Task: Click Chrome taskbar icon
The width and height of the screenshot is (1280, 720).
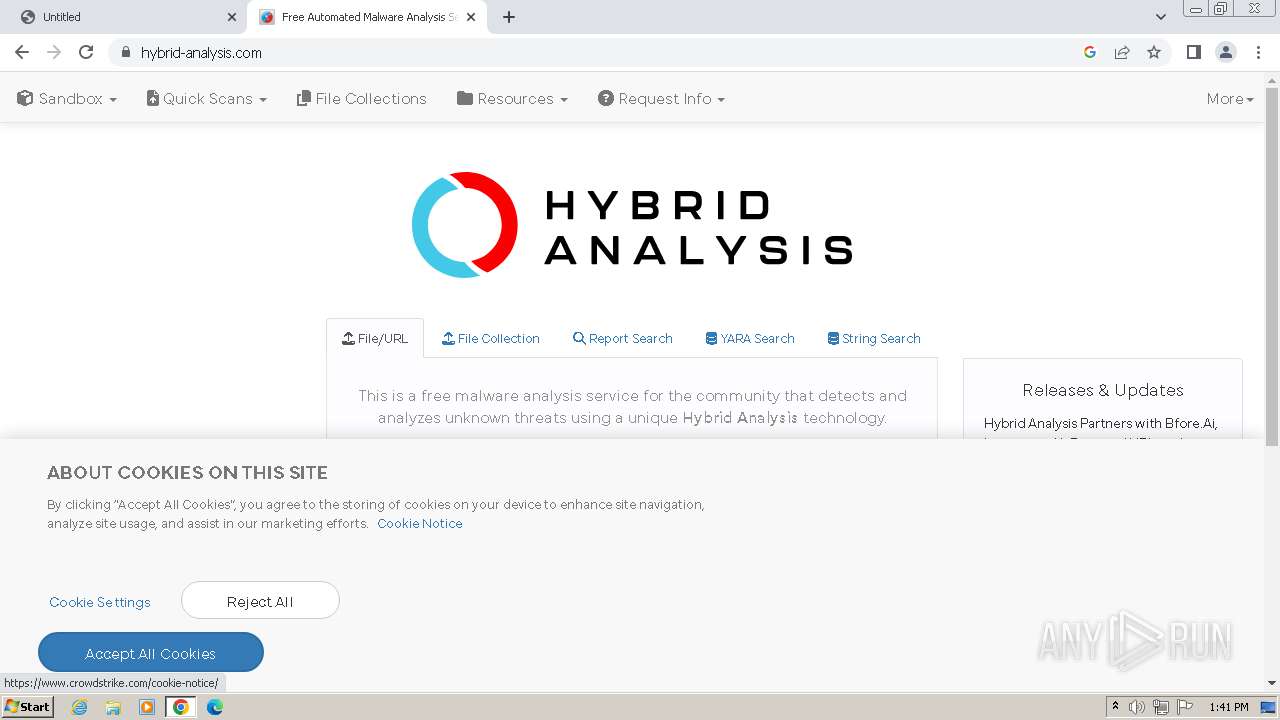Action: pos(181,707)
